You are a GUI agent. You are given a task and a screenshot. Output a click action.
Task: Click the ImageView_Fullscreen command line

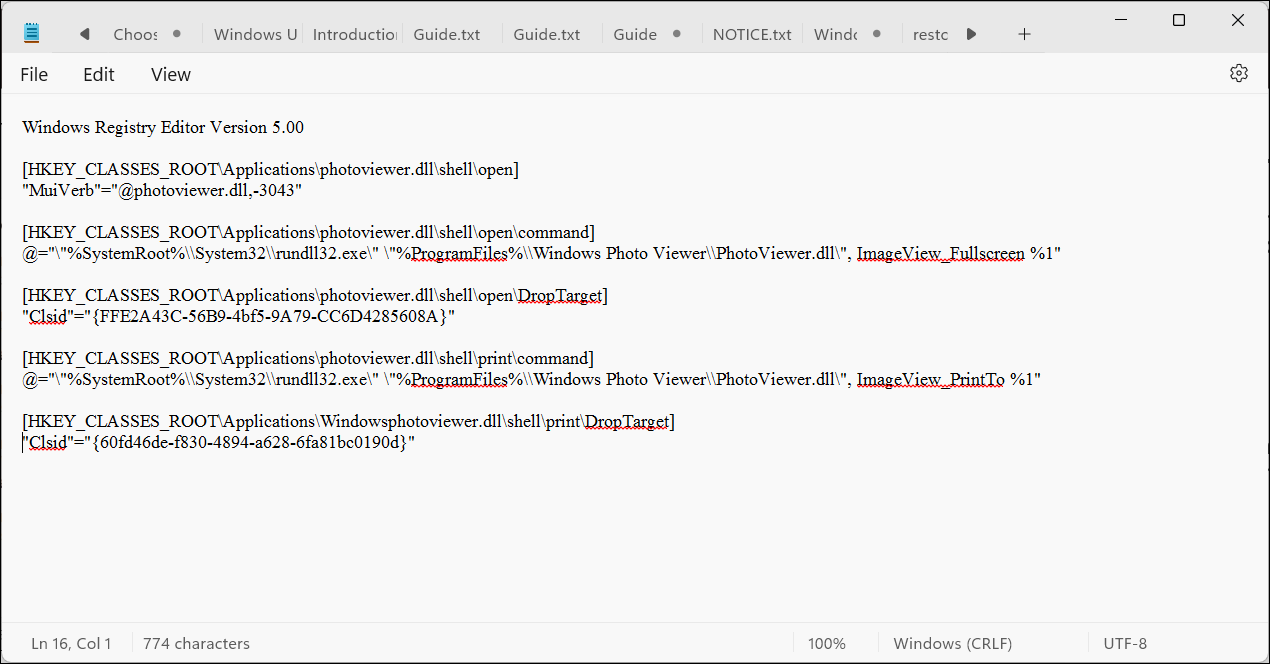coord(541,253)
